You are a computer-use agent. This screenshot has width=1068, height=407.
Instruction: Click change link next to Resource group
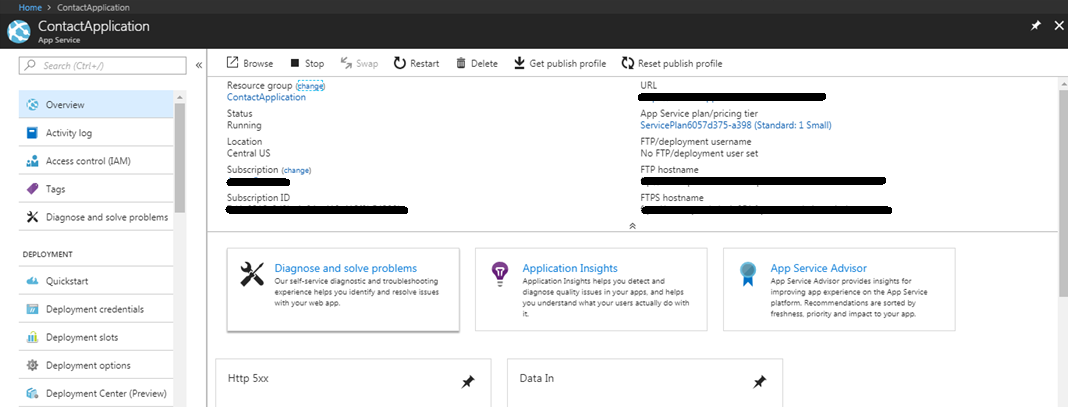click(311, 86)
